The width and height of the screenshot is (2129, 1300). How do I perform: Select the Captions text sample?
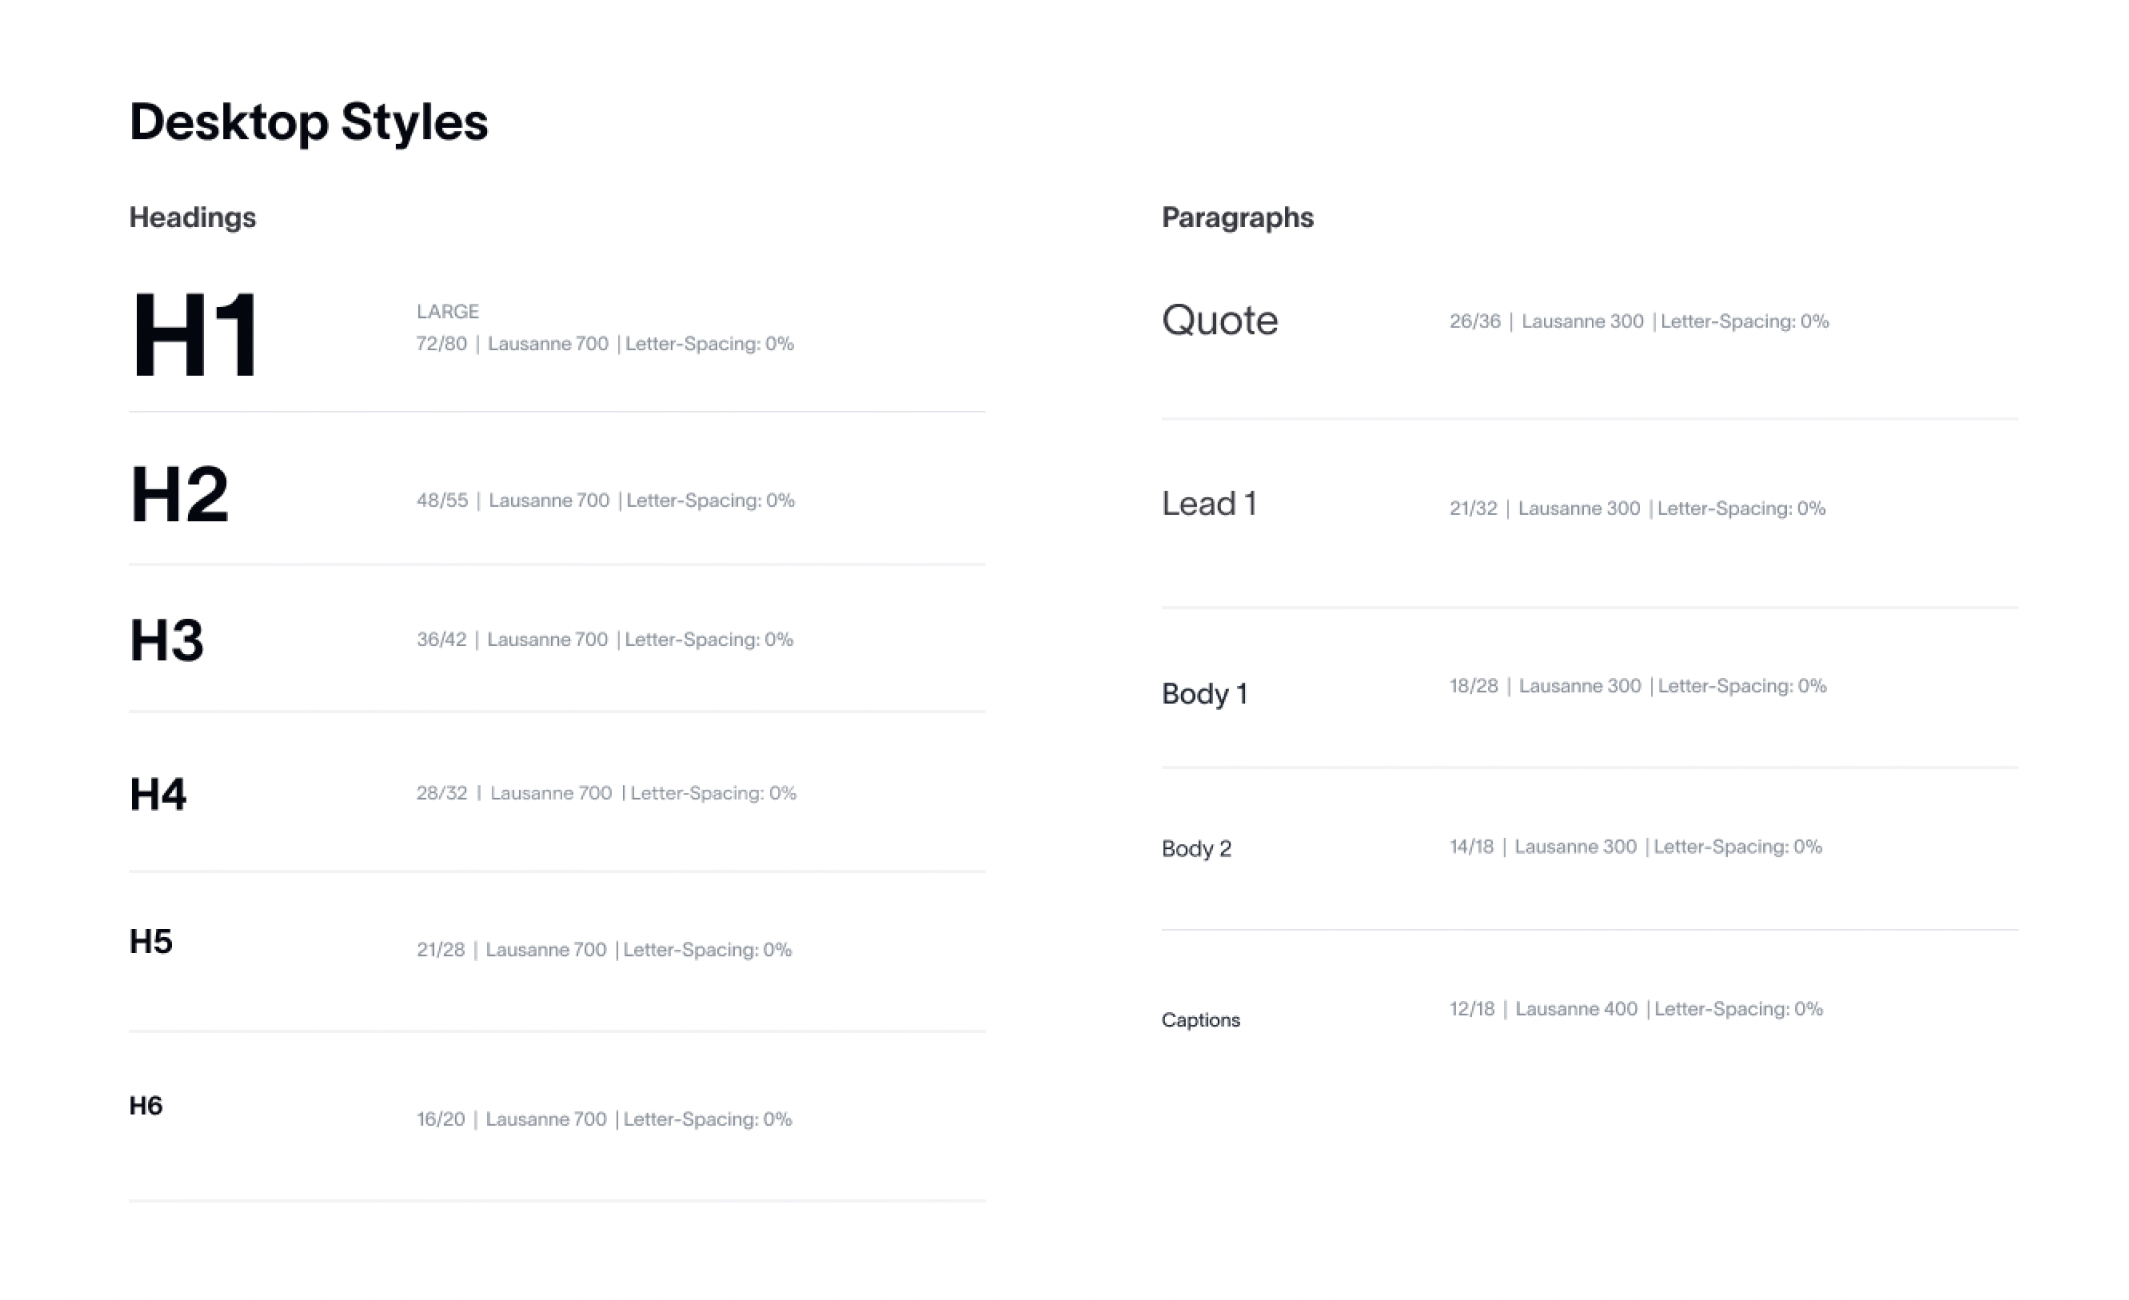coord(1200,1020)
